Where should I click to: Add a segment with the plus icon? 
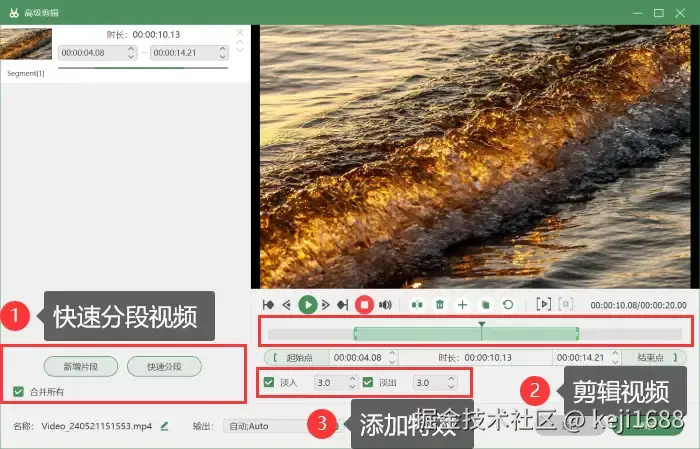pos(462,305)
